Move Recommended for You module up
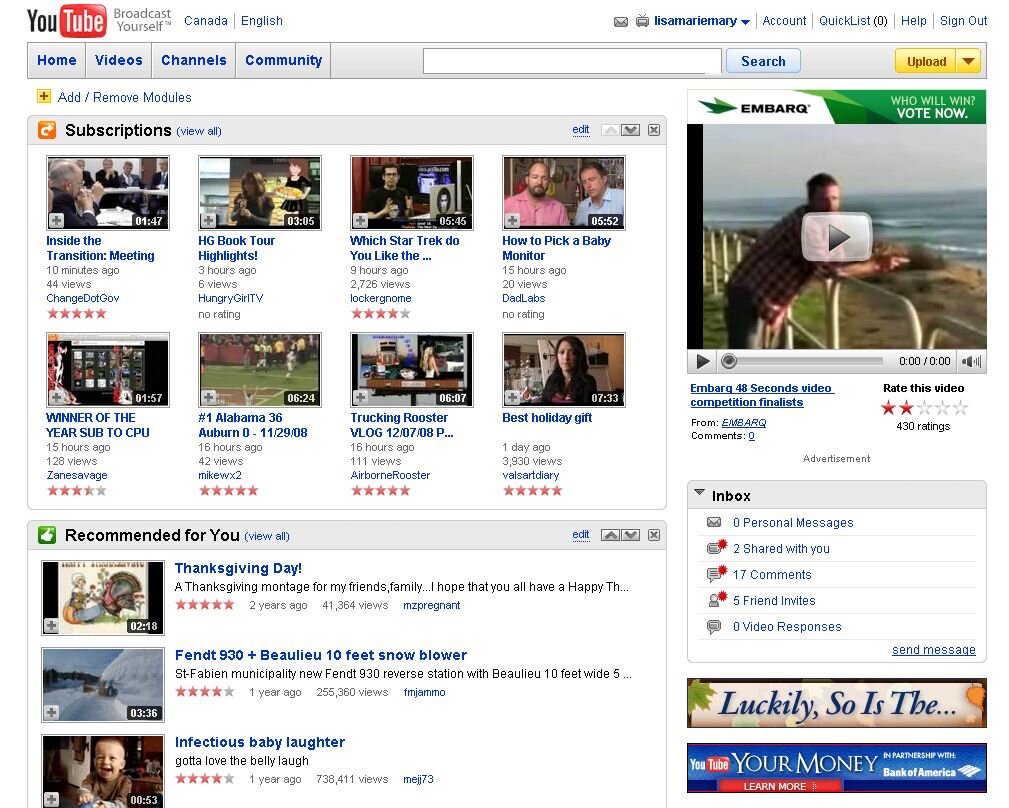The height and width of the screenshot is (808, 1009). click(x=610, y=535)
